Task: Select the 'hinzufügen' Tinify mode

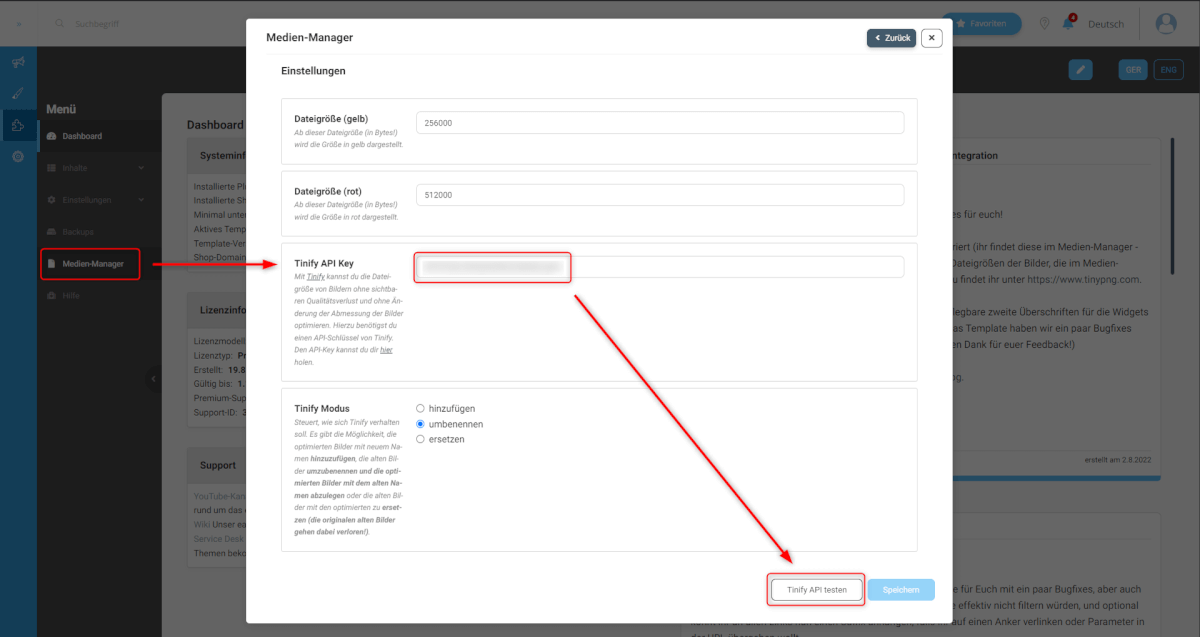Action: (420, 408)
